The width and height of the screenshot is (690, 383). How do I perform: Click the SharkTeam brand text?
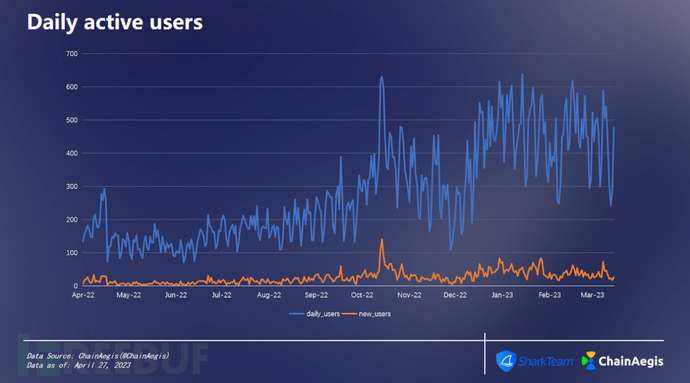pyautogui.click(x=546, y=361)
